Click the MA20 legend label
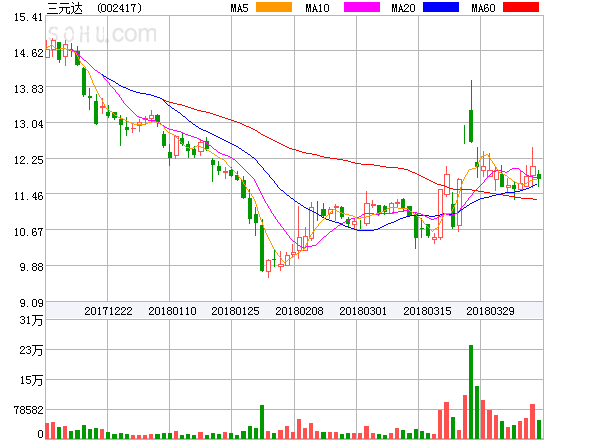Viewport: 600px width, 440px height. click(x=403, y=8)
